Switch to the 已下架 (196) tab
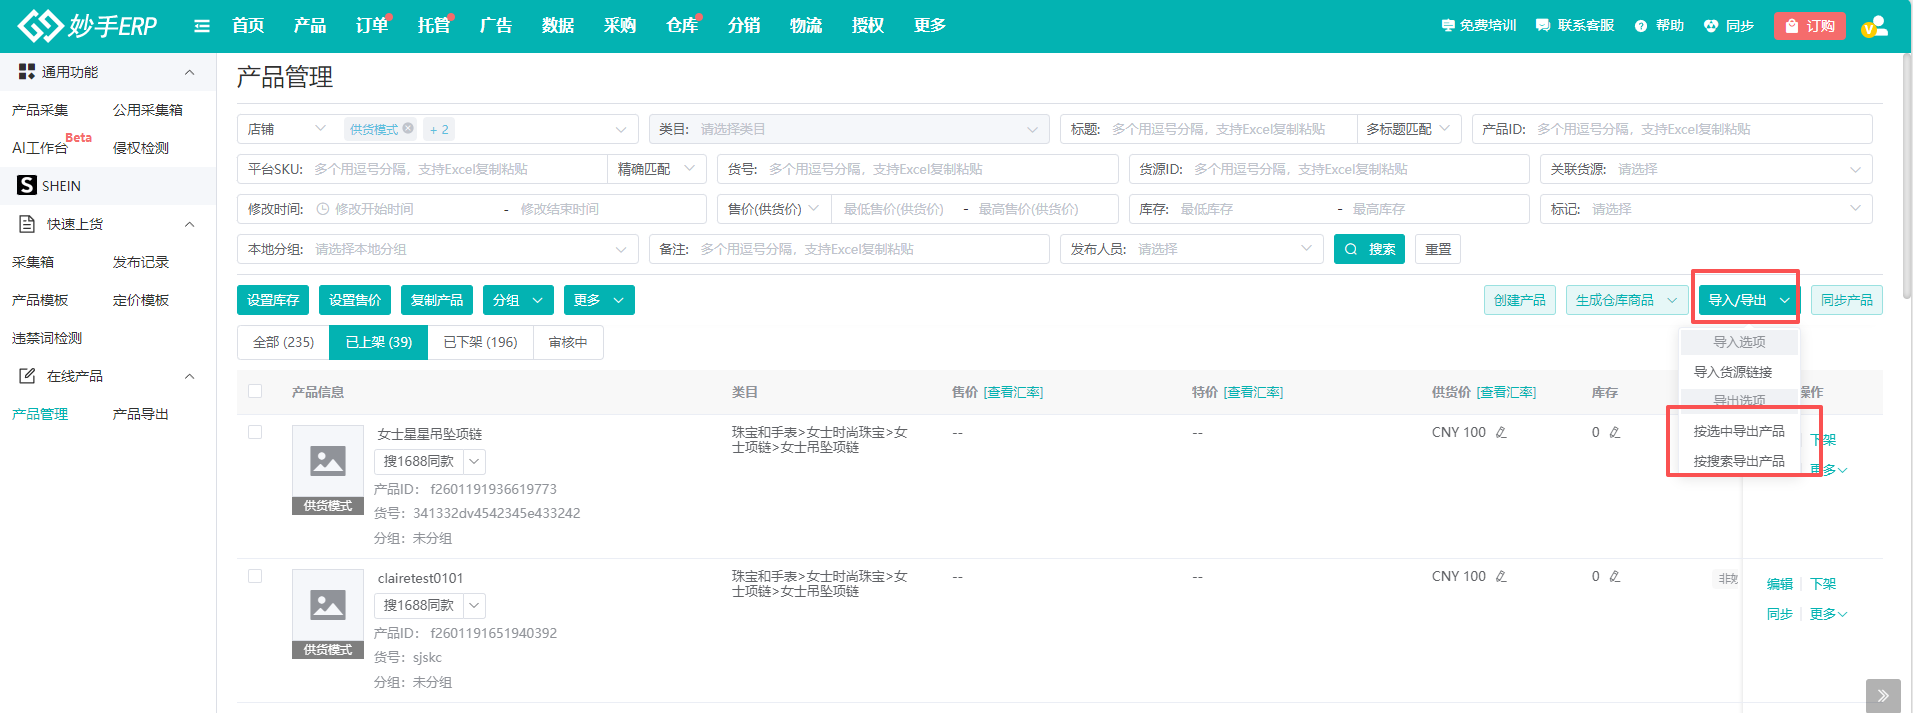1913x713 pixels. 480,342
